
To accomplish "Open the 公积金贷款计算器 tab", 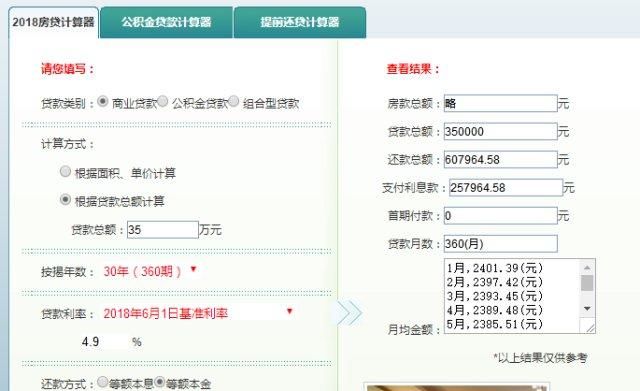I will [166, 22].
